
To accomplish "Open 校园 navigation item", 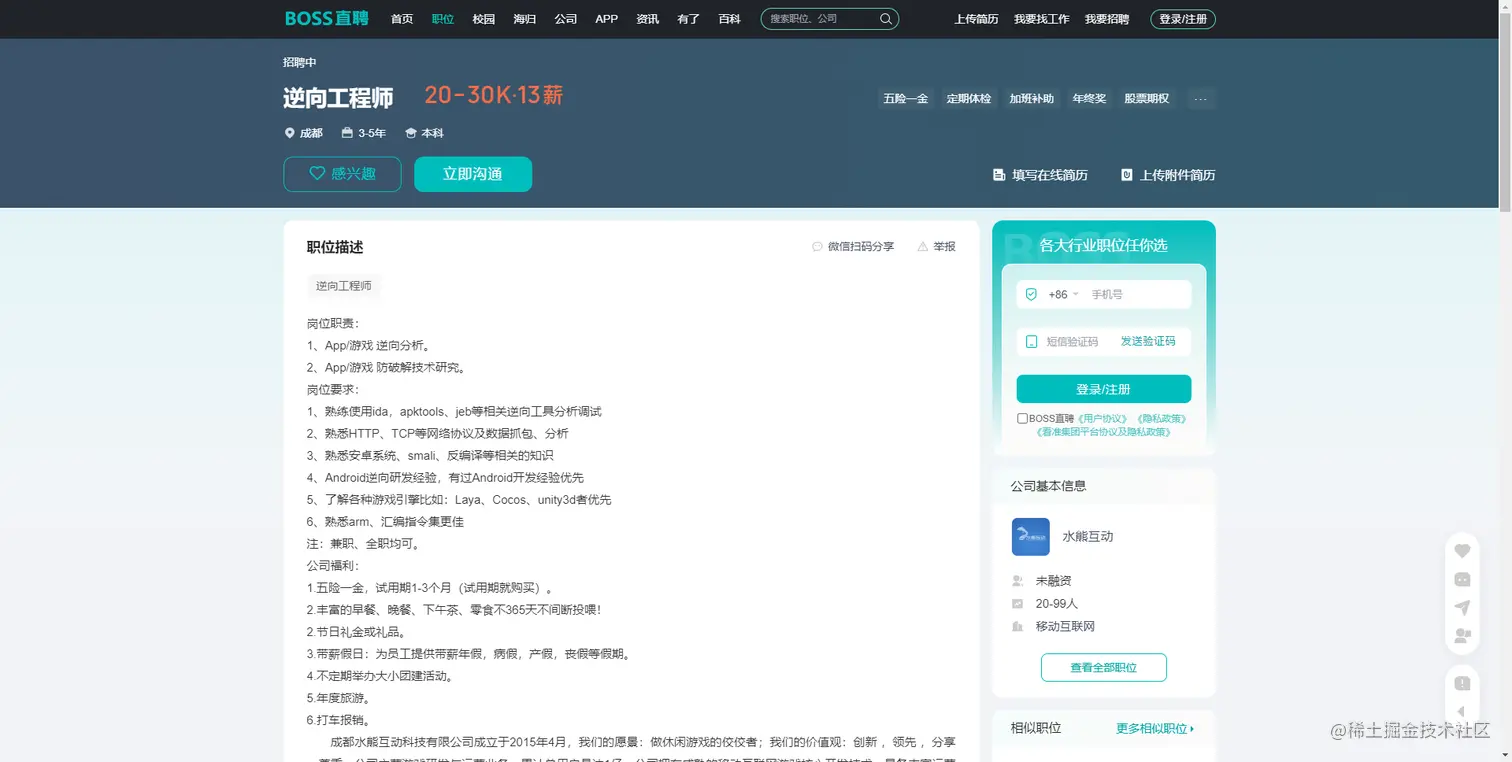I will click(484, 19).
